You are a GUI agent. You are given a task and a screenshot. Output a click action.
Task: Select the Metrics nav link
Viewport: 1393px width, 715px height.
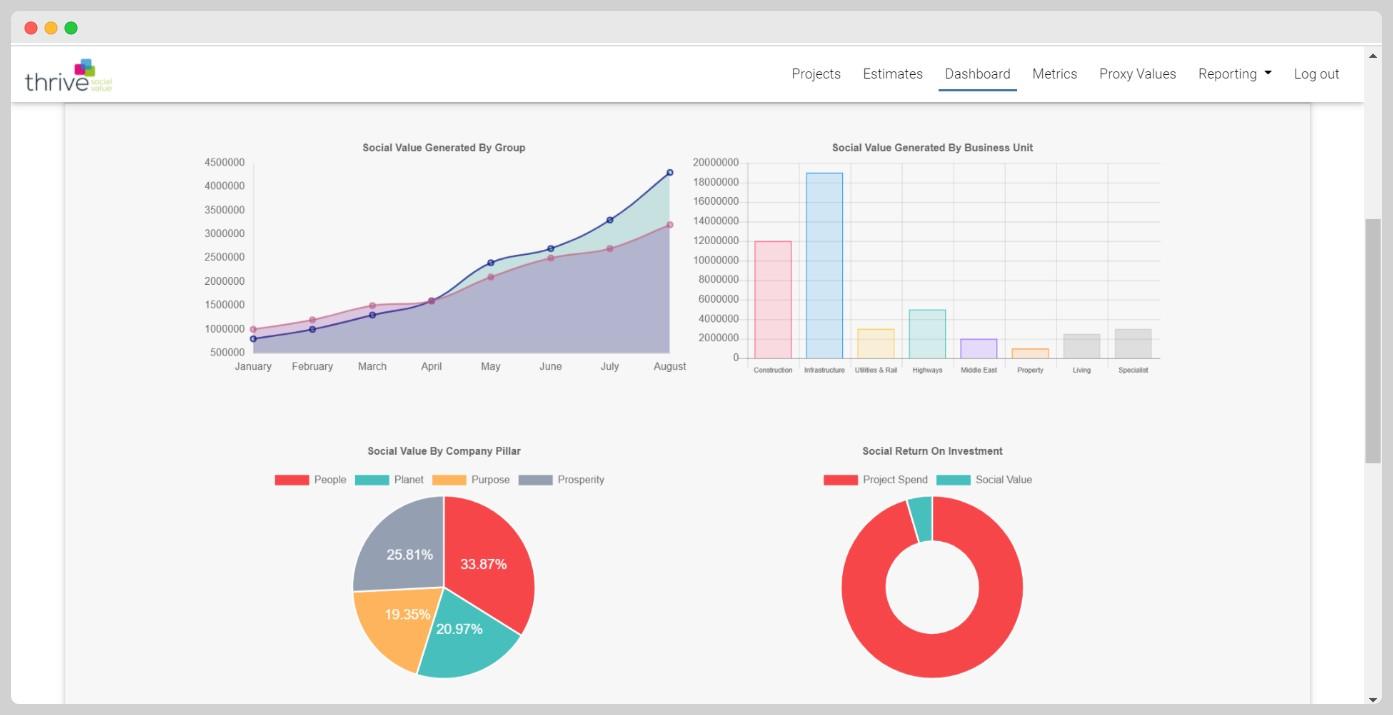pyautogui.click(x=1055, y=74)
